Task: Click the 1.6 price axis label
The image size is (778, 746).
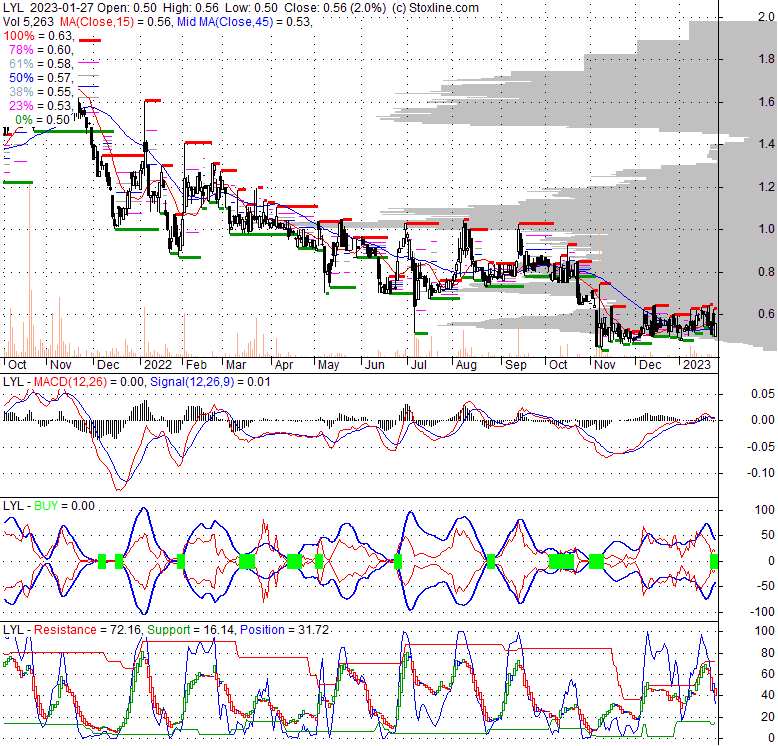Action: 766,102
